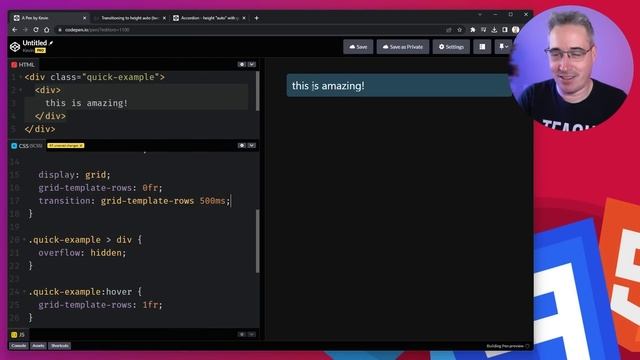Fold HTML line 2 nested div arrow
This screenshot has height=360, width=640.
[x=21, y=90]
